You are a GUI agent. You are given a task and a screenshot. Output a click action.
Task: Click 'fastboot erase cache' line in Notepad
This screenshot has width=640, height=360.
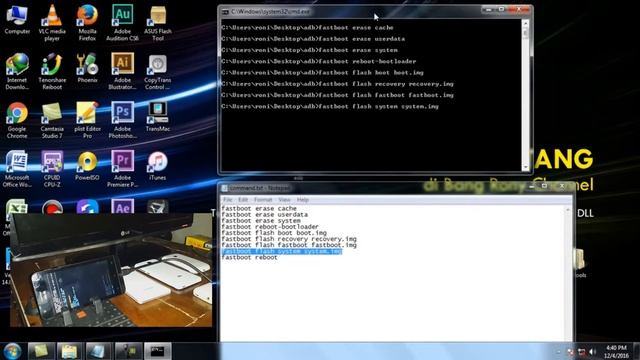click(259, 209)
